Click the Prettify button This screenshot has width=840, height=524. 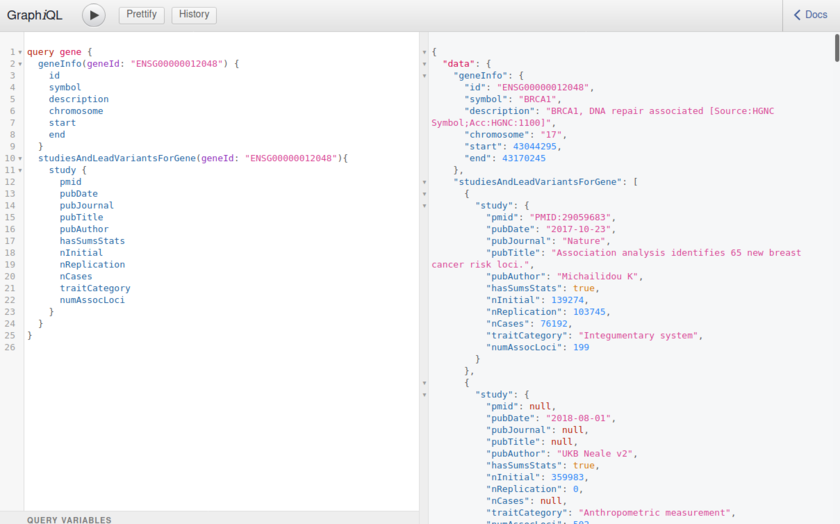pos(141,14)
